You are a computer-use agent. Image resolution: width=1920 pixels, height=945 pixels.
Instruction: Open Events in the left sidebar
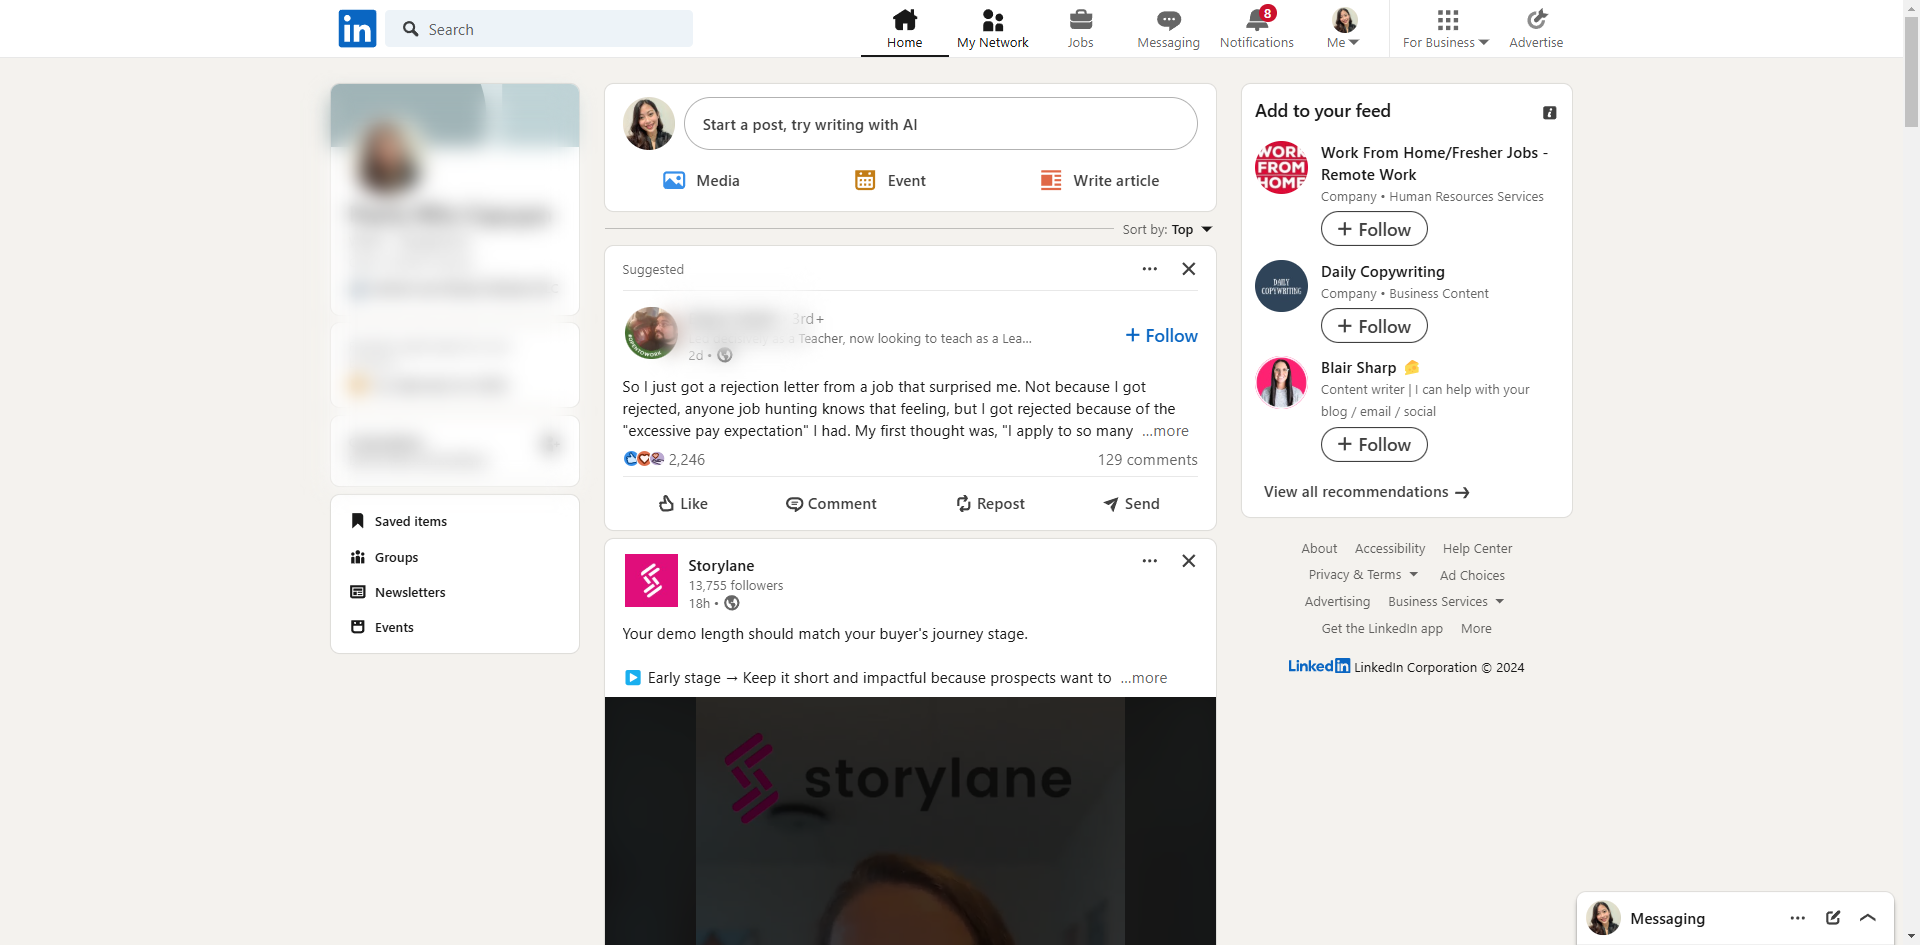pos(382,627)
